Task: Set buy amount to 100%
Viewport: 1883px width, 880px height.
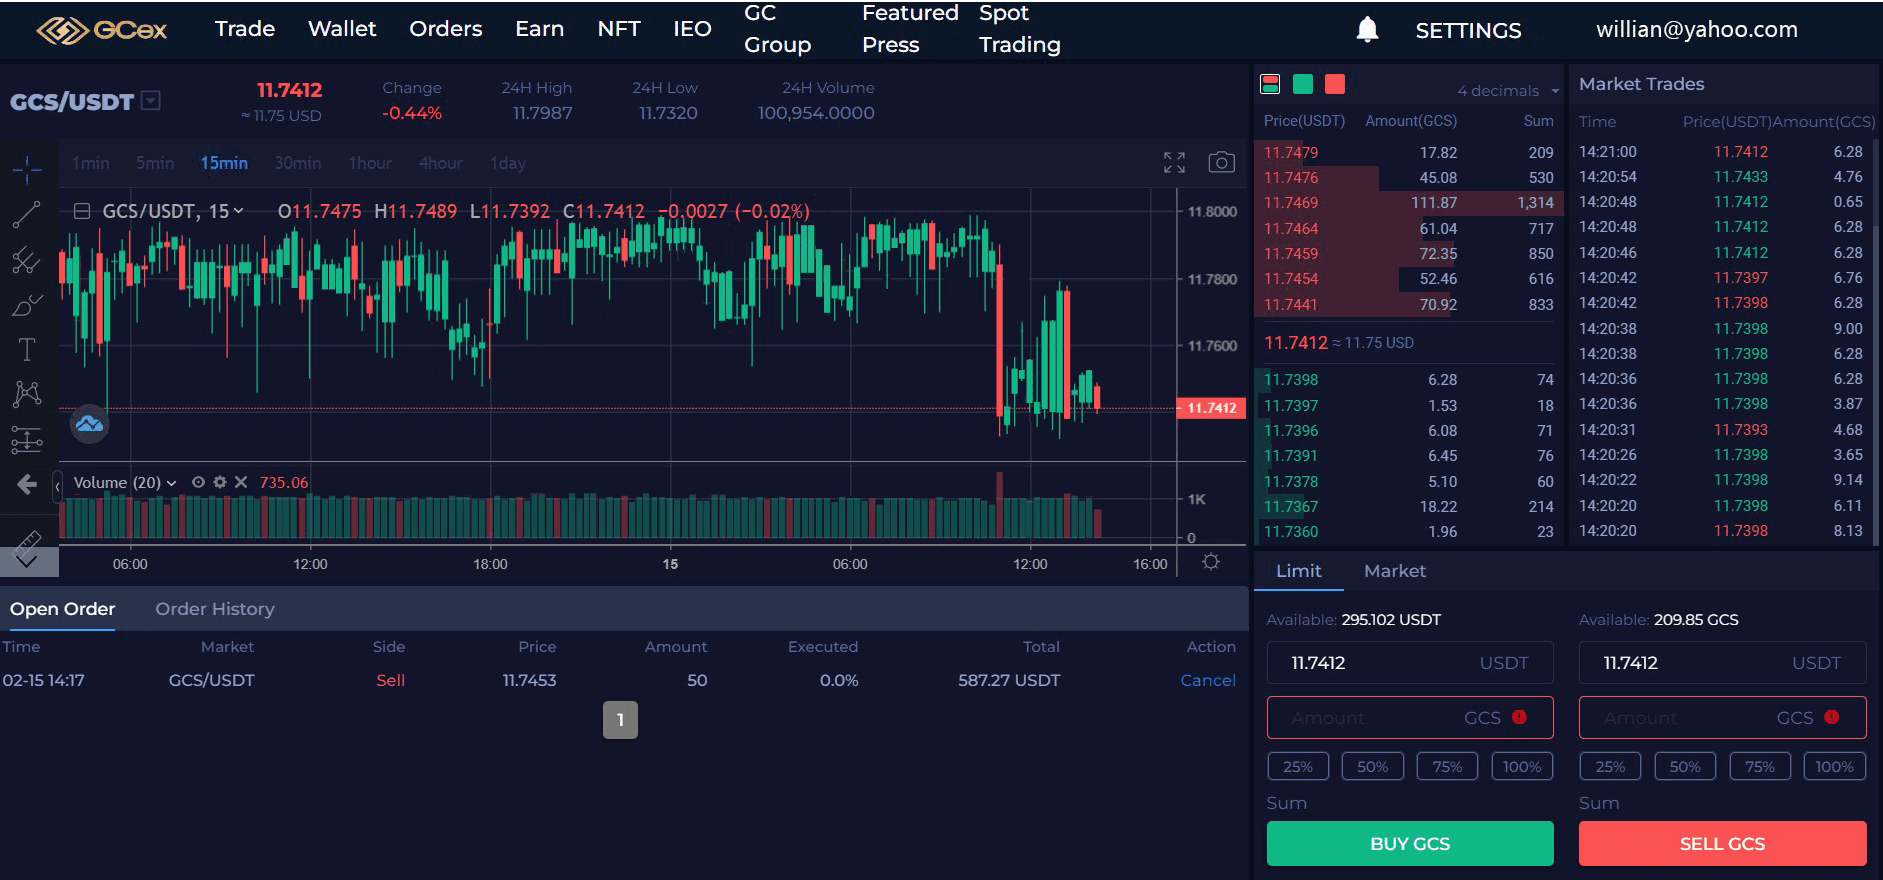Action: click(1522, 766)
